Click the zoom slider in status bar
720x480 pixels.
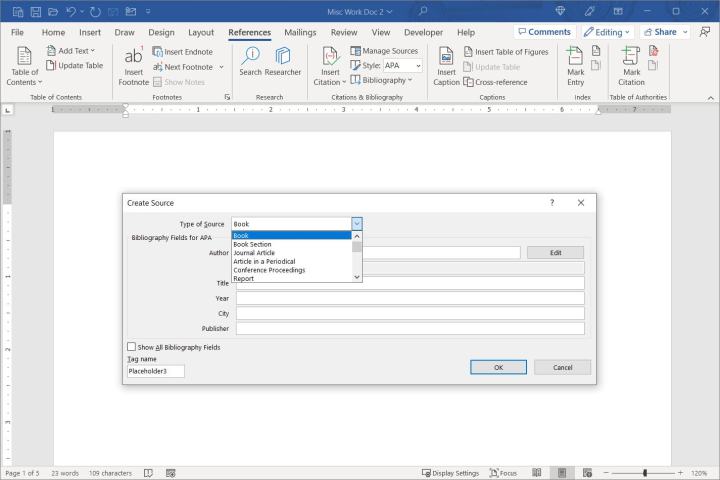(645, 472)
